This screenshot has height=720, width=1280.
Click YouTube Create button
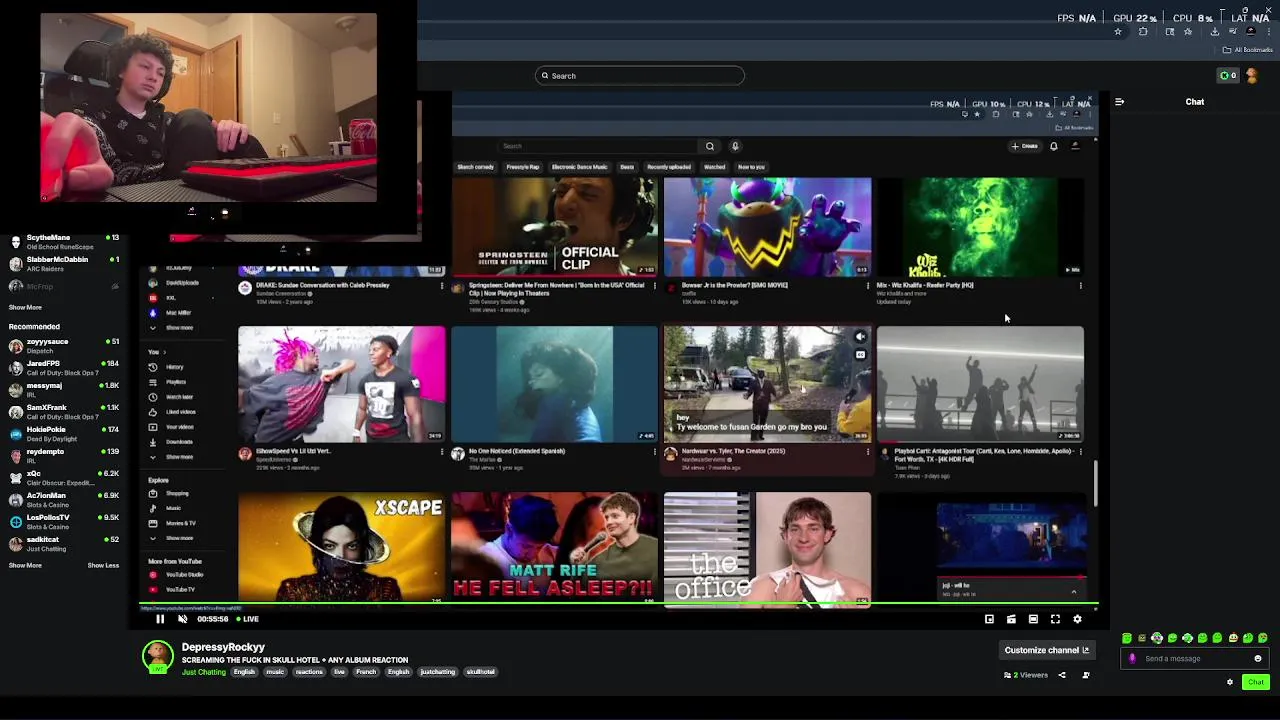pyautogui.click(x=1024, y=146)
